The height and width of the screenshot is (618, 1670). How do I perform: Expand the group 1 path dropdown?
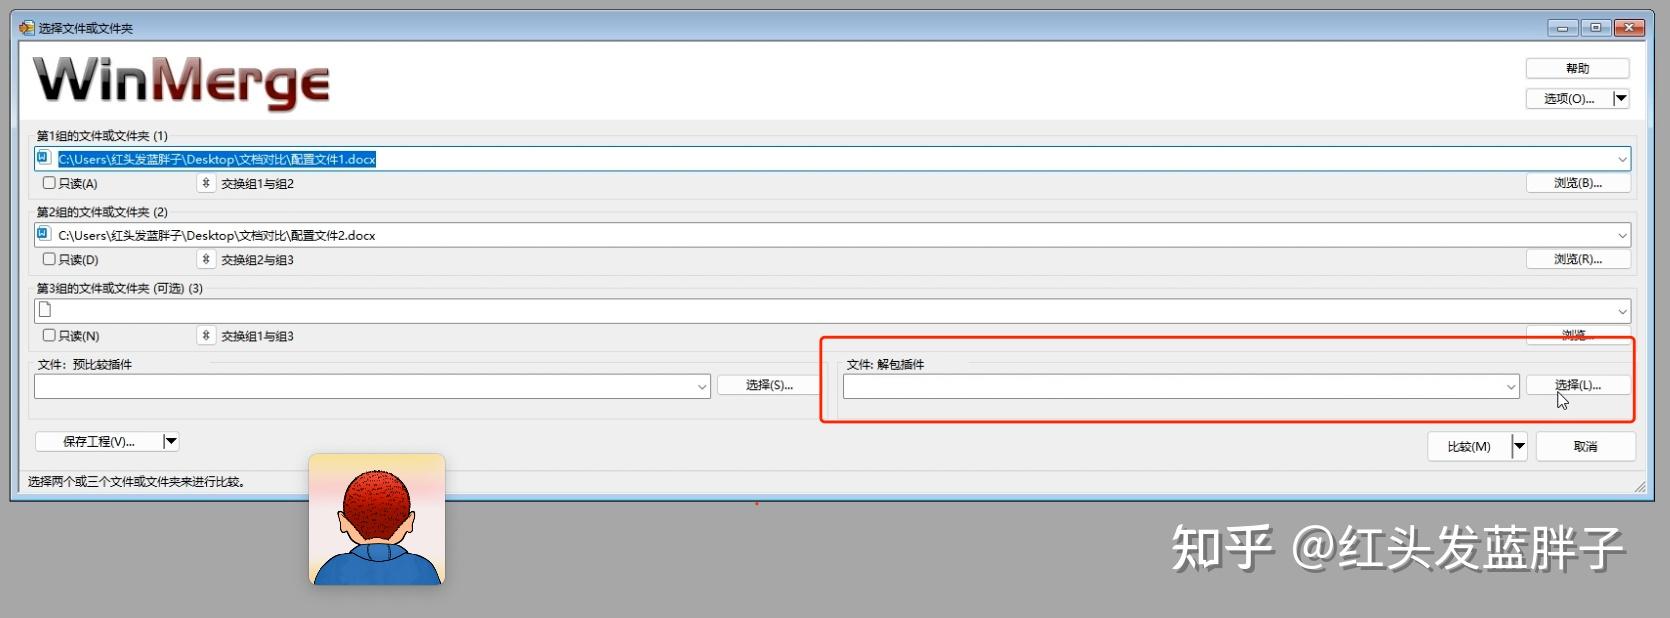point(1622,159)
